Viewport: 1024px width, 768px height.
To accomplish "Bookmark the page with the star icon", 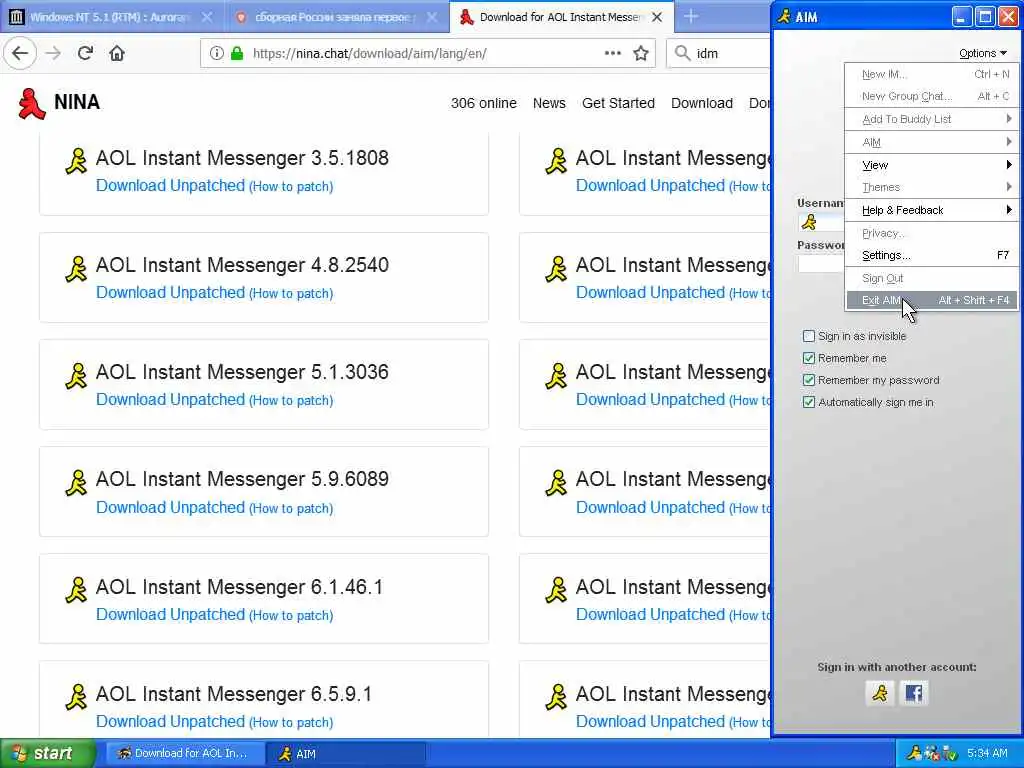I will tap(641, 53).
